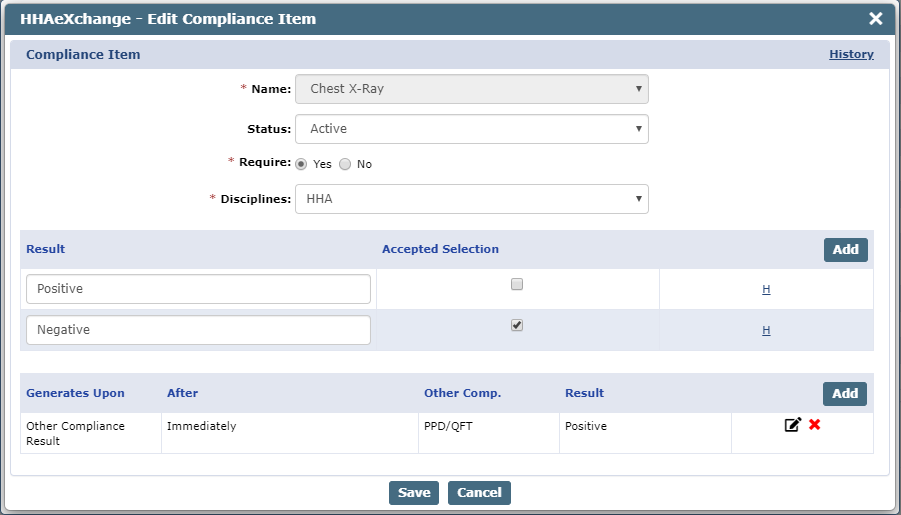Open the Disciplines dropdown showing HHA
Screen dimensions: 901x515
click(471, 199)
